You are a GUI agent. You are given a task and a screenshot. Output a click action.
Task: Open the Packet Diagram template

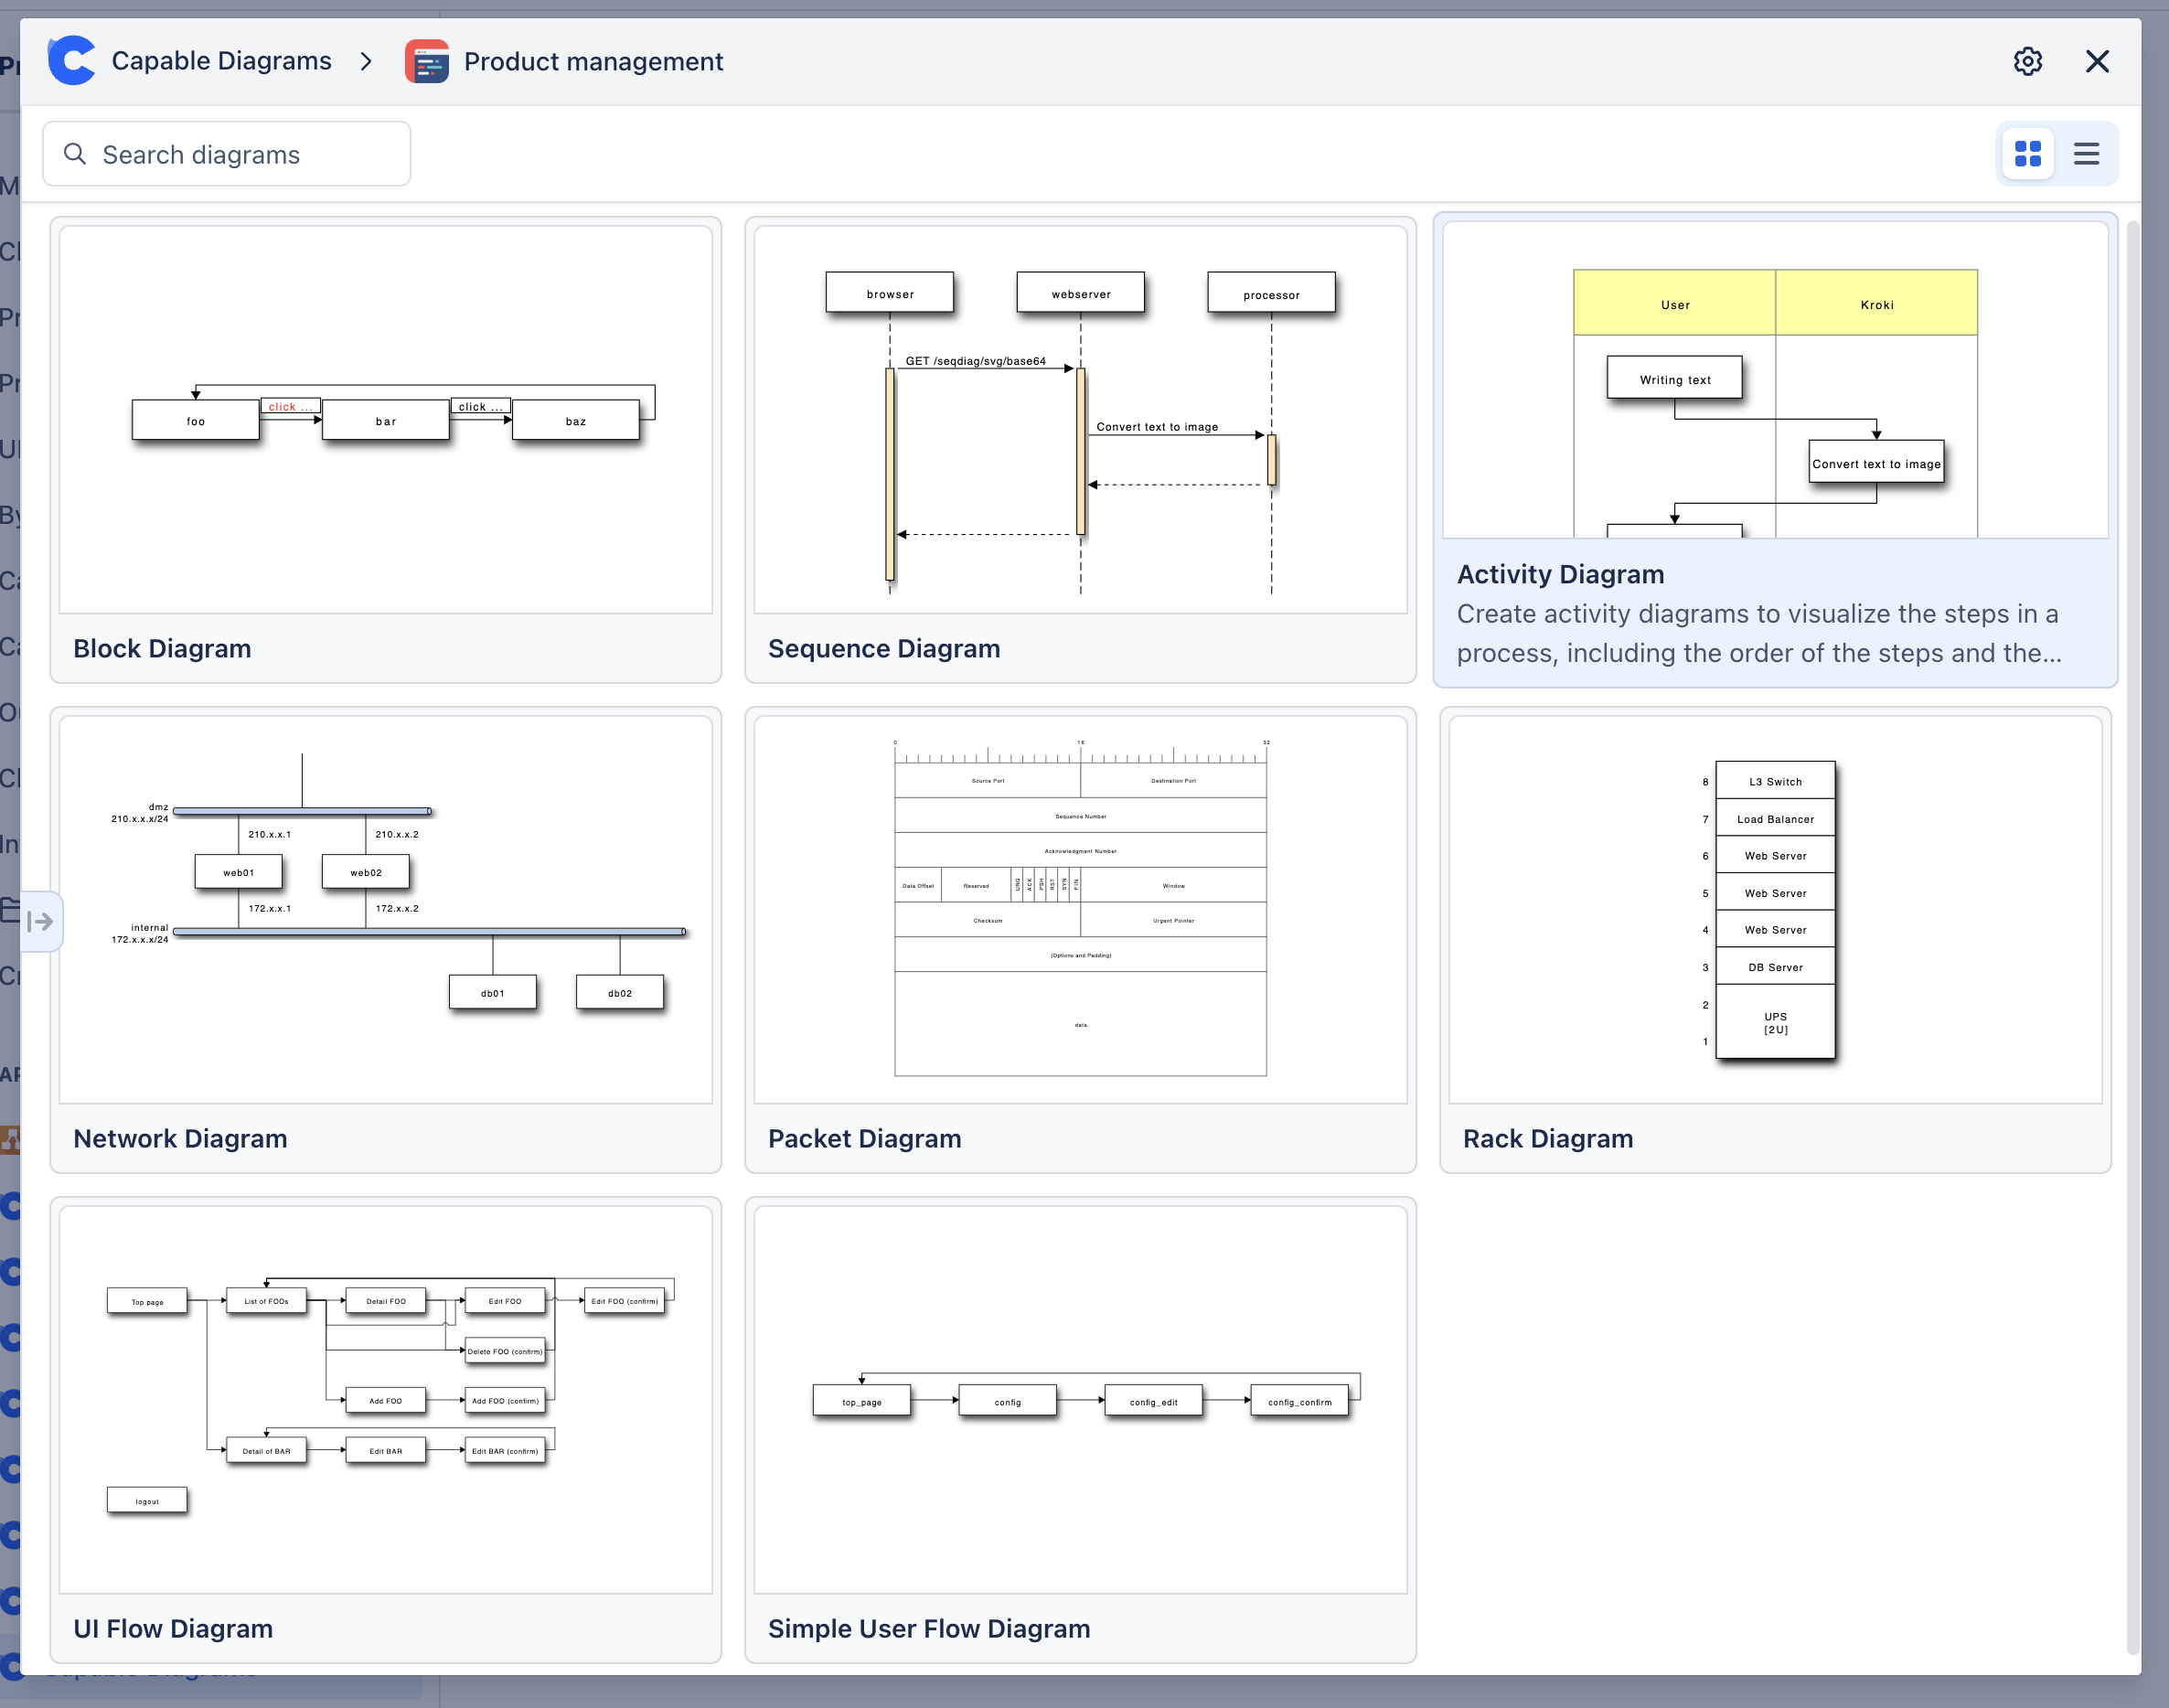point(1081,940)
